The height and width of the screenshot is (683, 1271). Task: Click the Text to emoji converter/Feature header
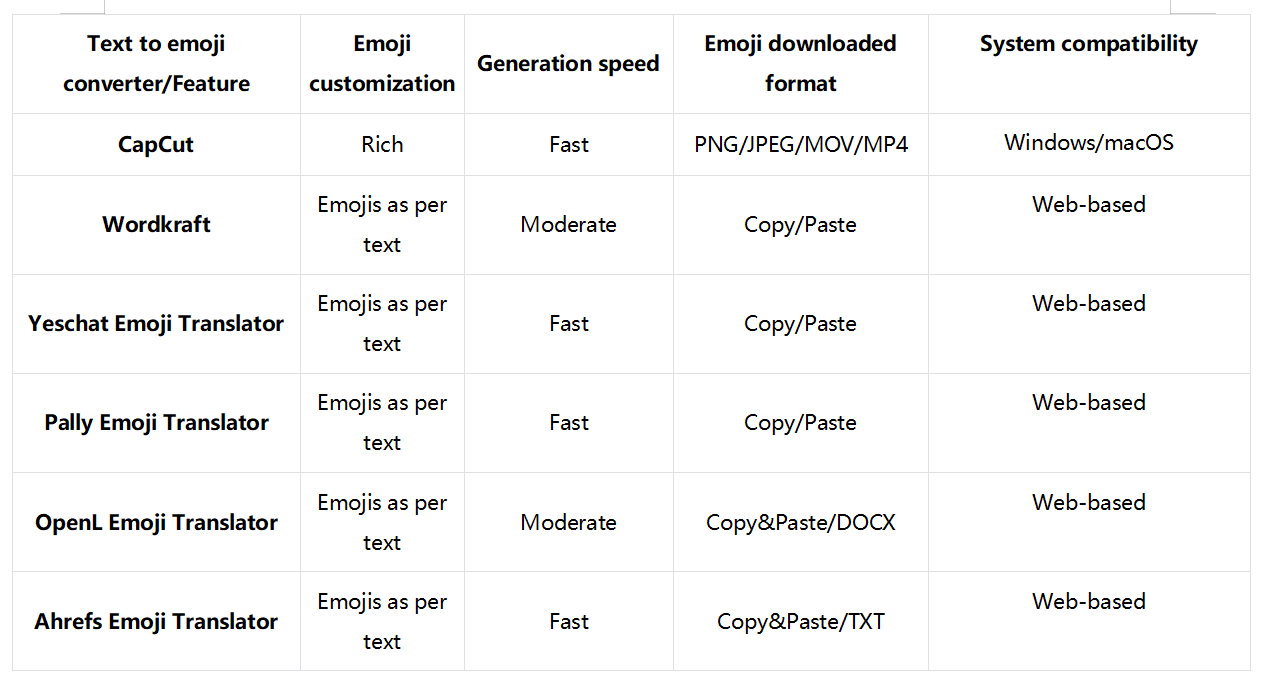[156, 63]
